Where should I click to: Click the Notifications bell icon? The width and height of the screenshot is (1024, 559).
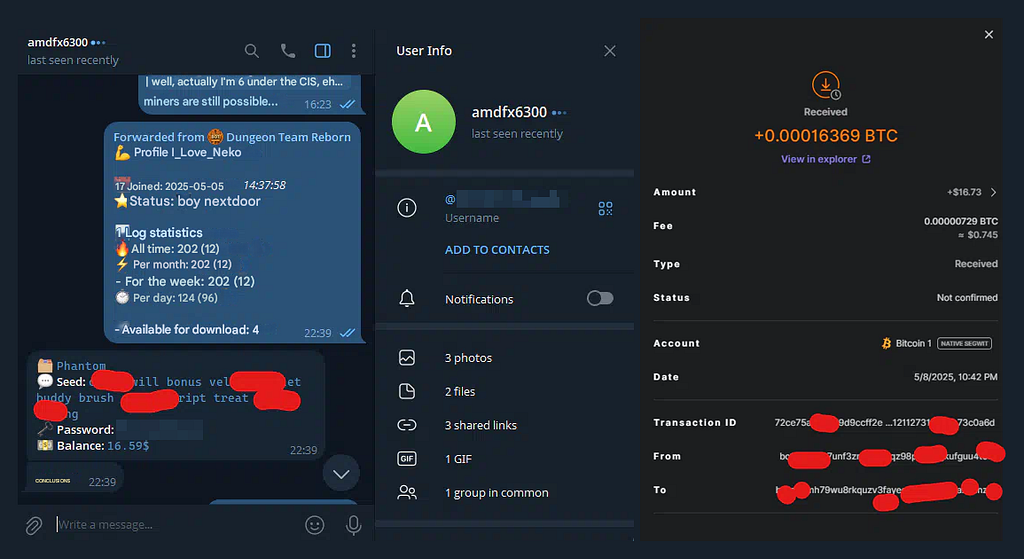pos(407,298)
